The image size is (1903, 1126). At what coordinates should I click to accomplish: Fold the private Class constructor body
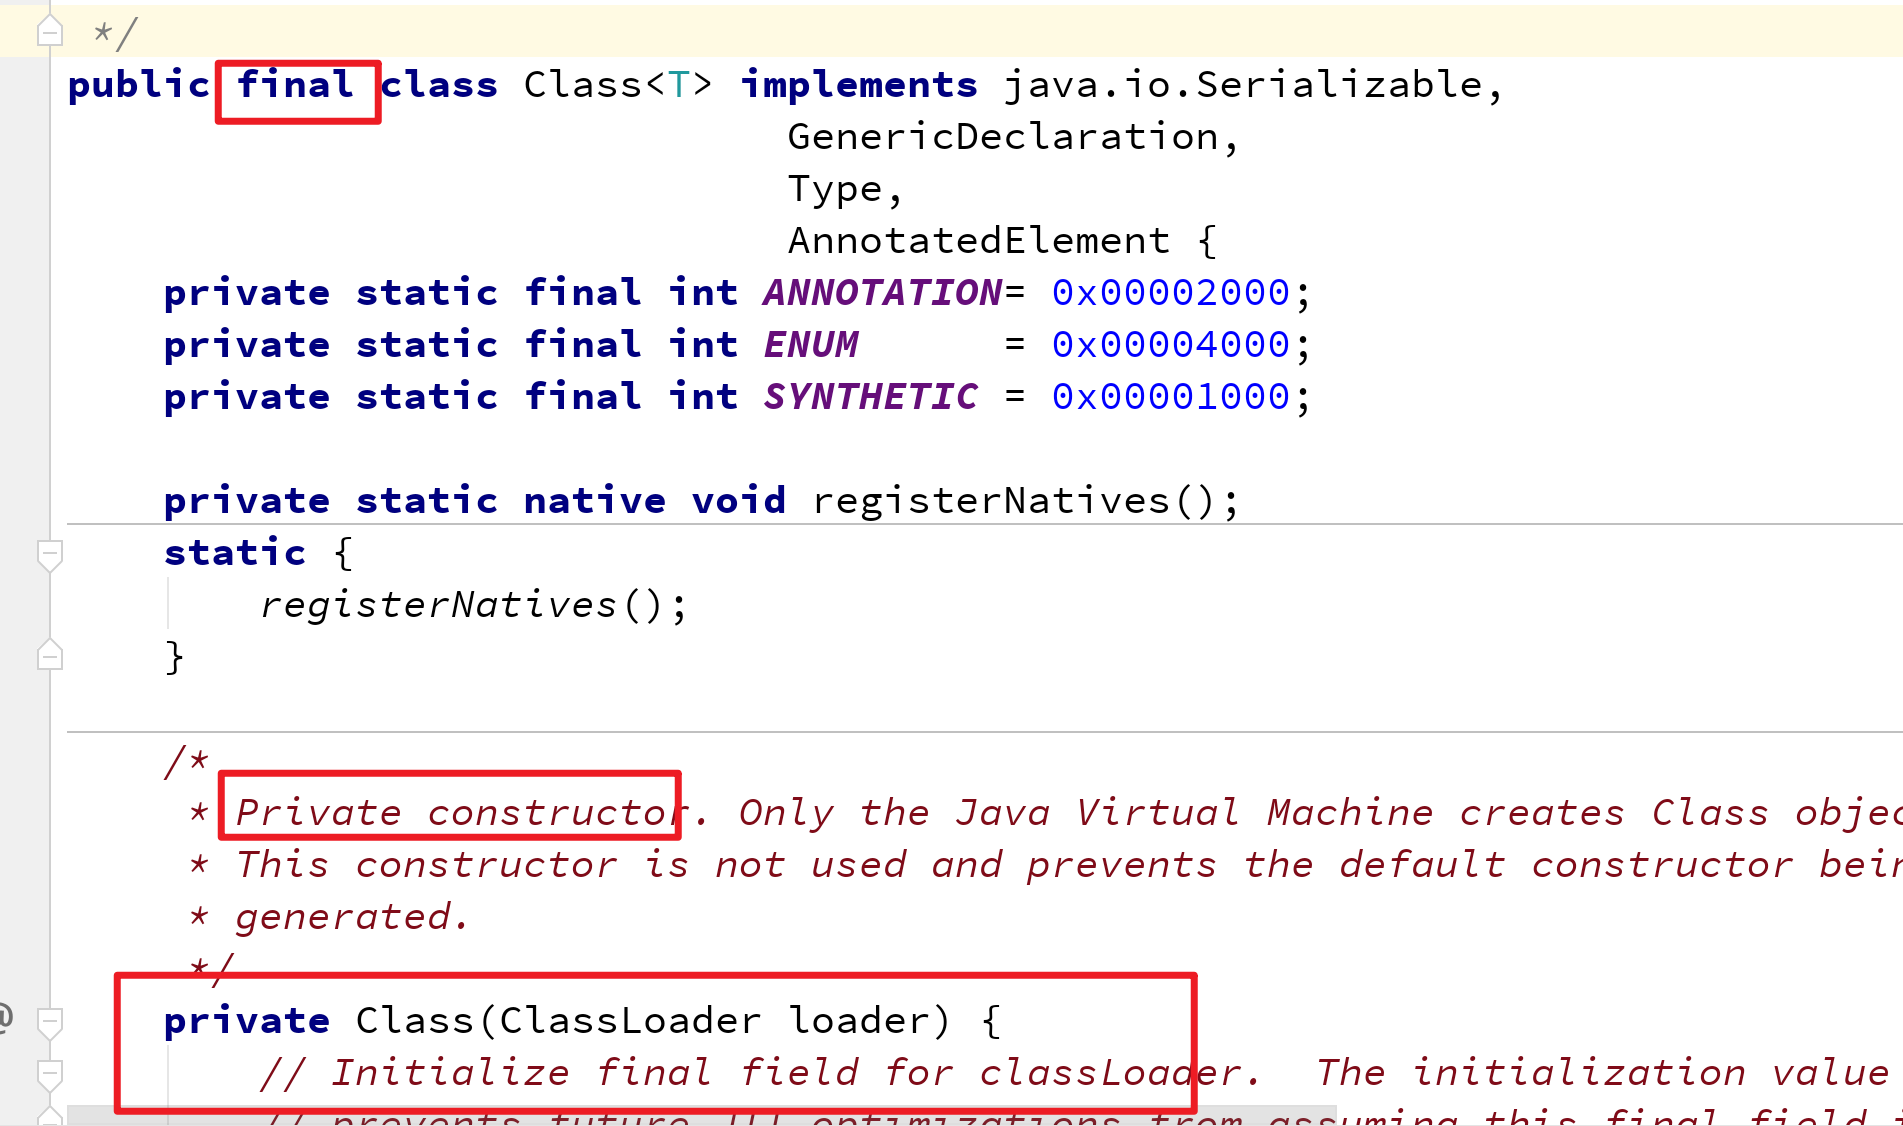(x=50, y=1021)
